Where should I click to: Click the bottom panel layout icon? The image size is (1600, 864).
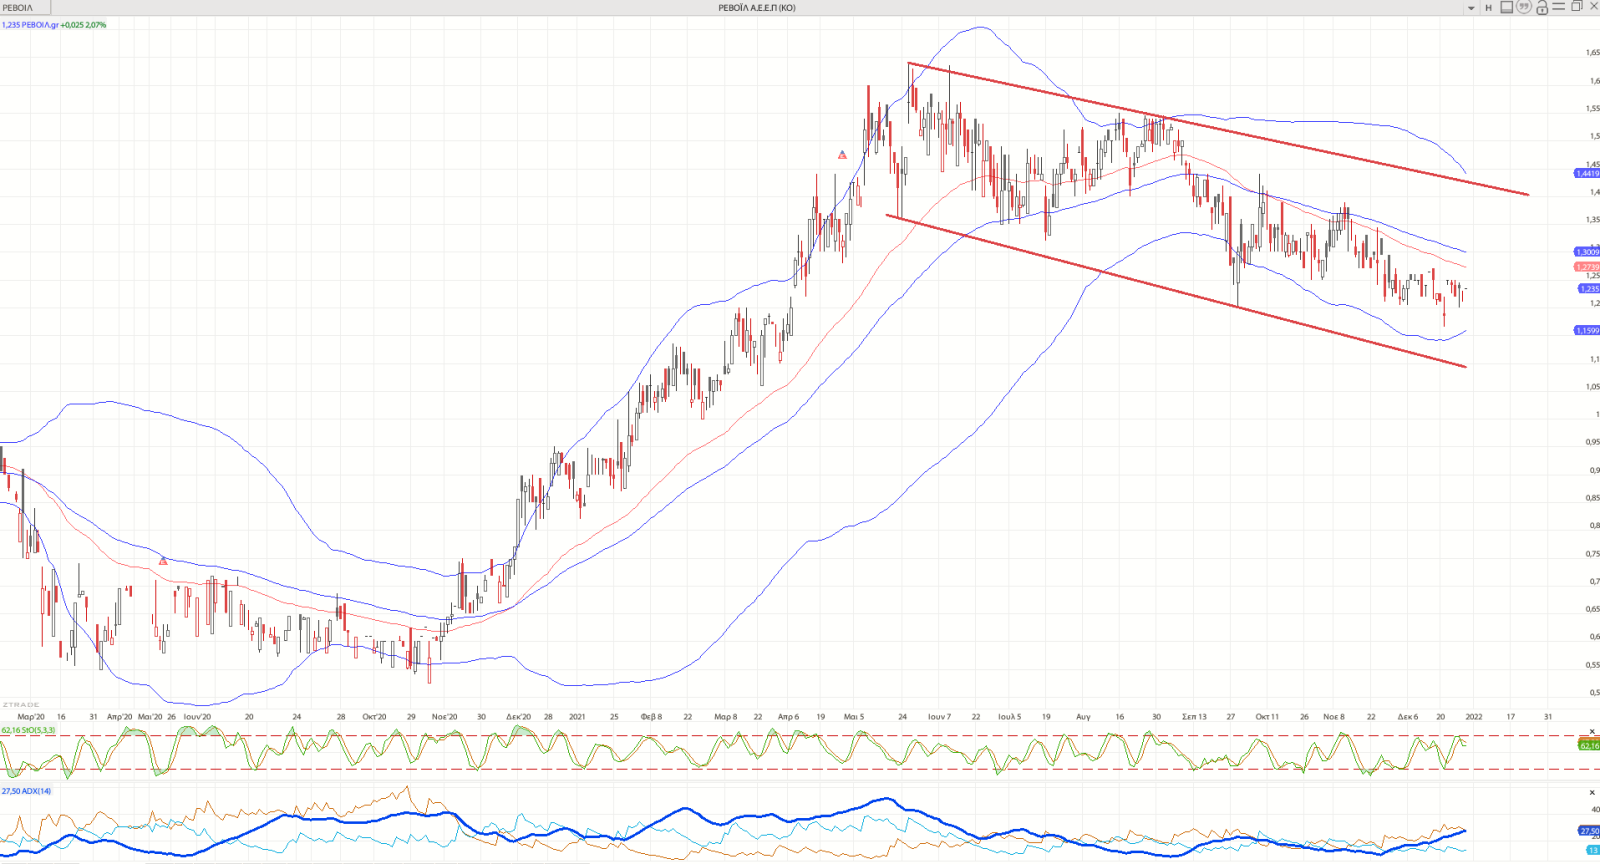tap(1507, 7)
